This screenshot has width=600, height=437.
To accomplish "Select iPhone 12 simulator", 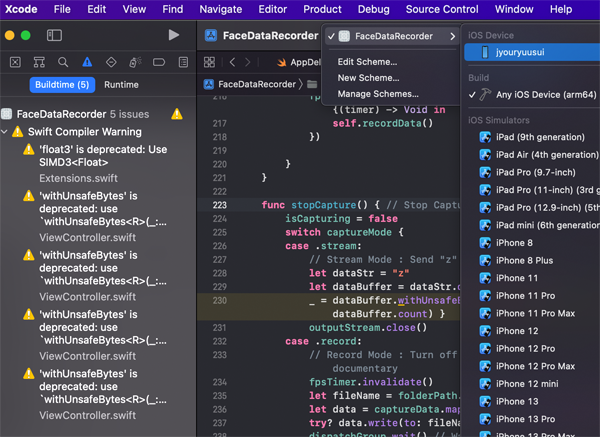I will (533, 331).
